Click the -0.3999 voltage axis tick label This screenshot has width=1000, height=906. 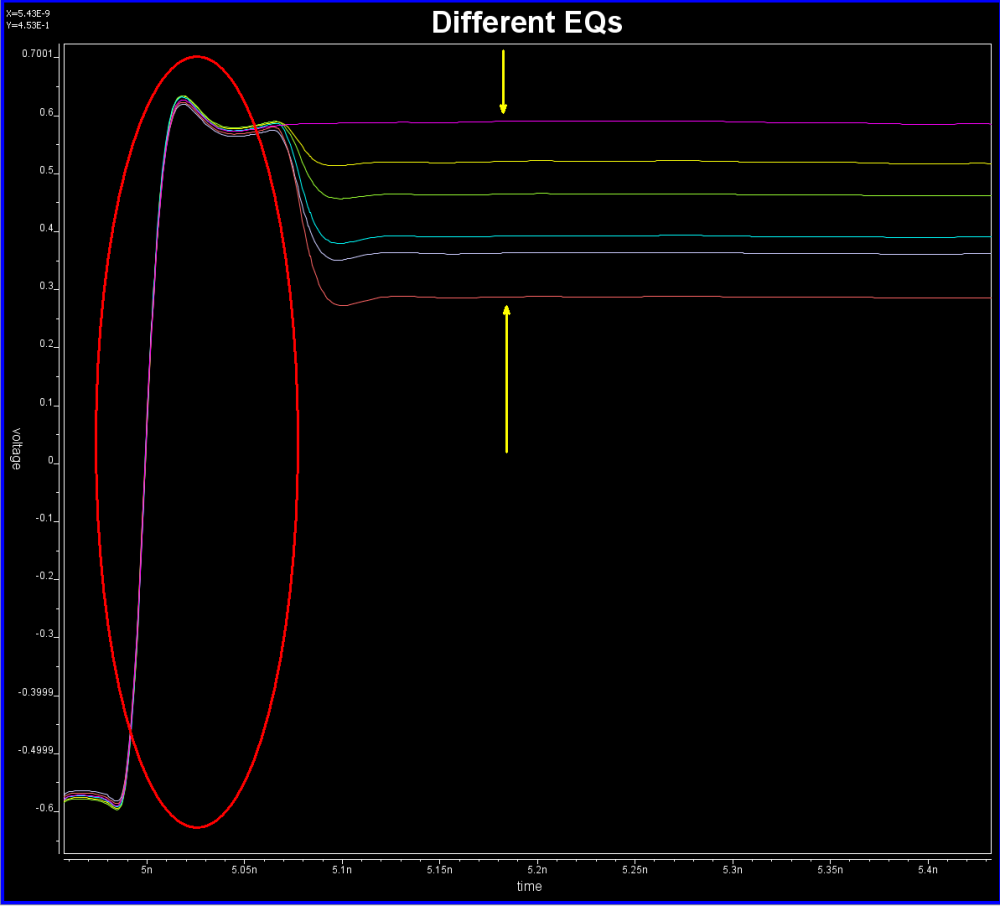(37, 693)
